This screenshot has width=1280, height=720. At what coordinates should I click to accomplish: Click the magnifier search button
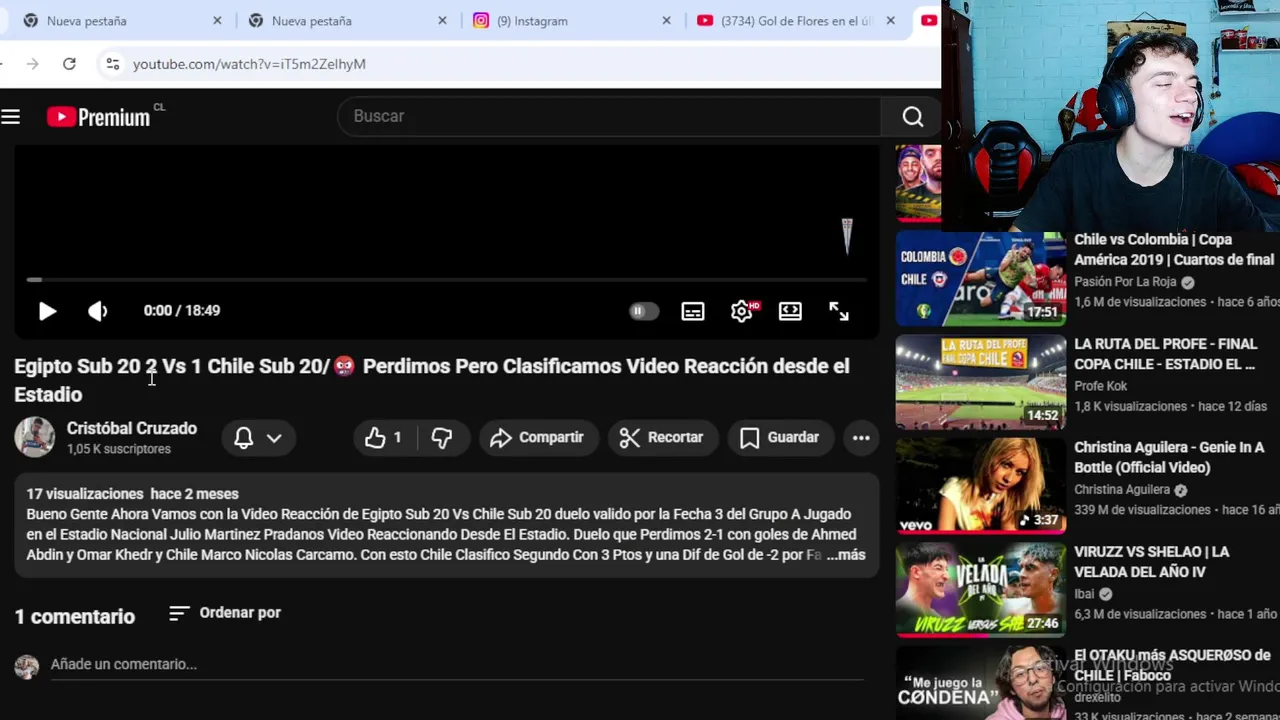point(912,117)
